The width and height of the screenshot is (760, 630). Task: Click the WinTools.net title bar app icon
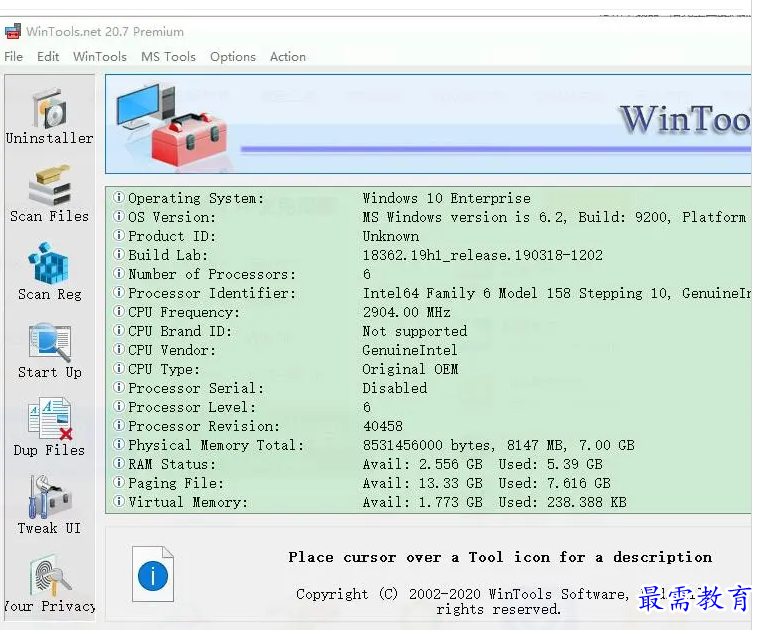click(x=13, y=32)
